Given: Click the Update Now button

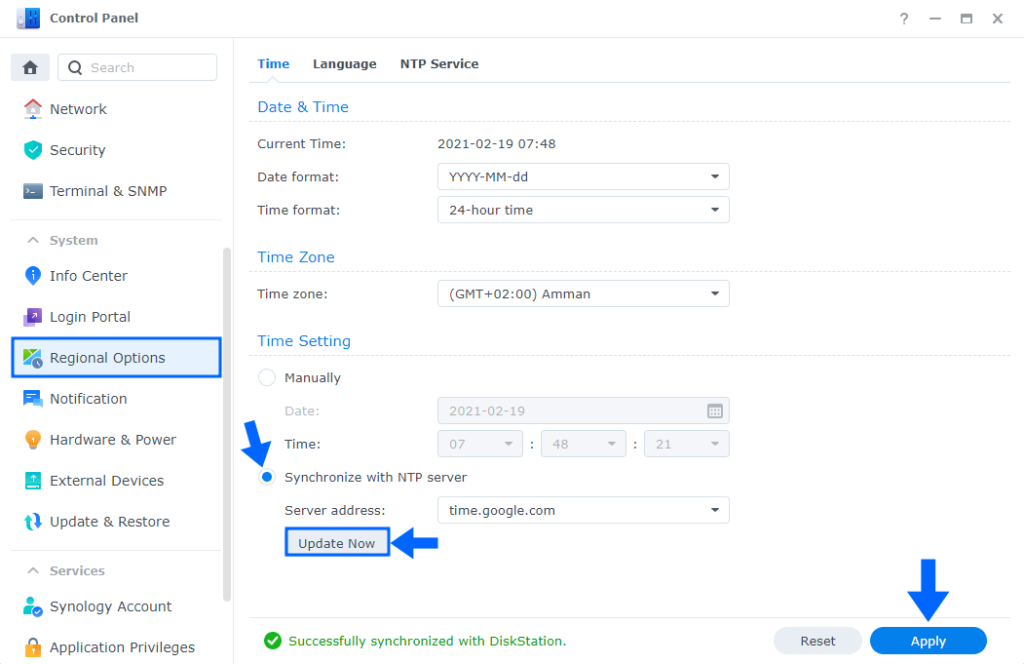Looking at the screenshot, I should [x=336, y=541].
